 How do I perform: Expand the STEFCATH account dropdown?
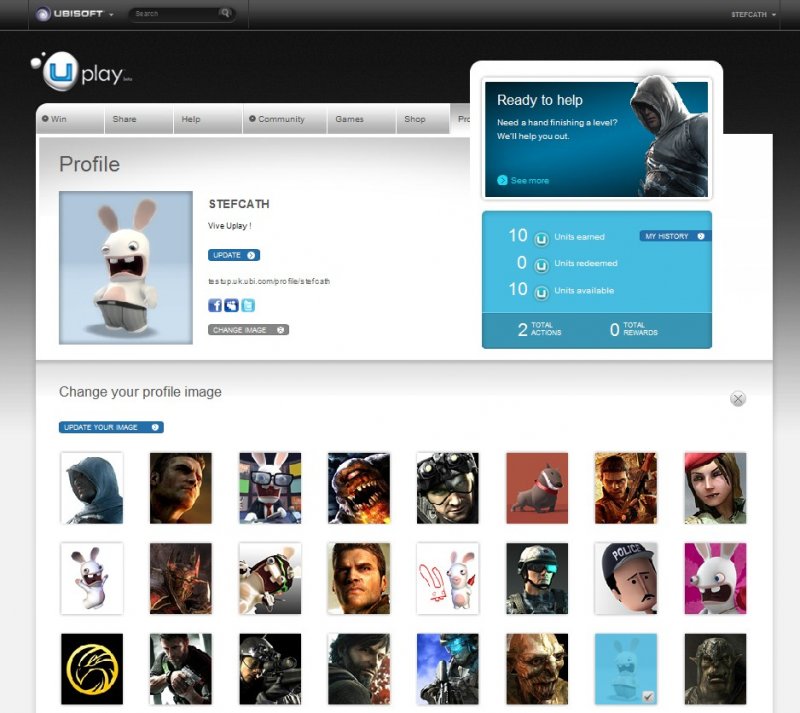point(753,15)
